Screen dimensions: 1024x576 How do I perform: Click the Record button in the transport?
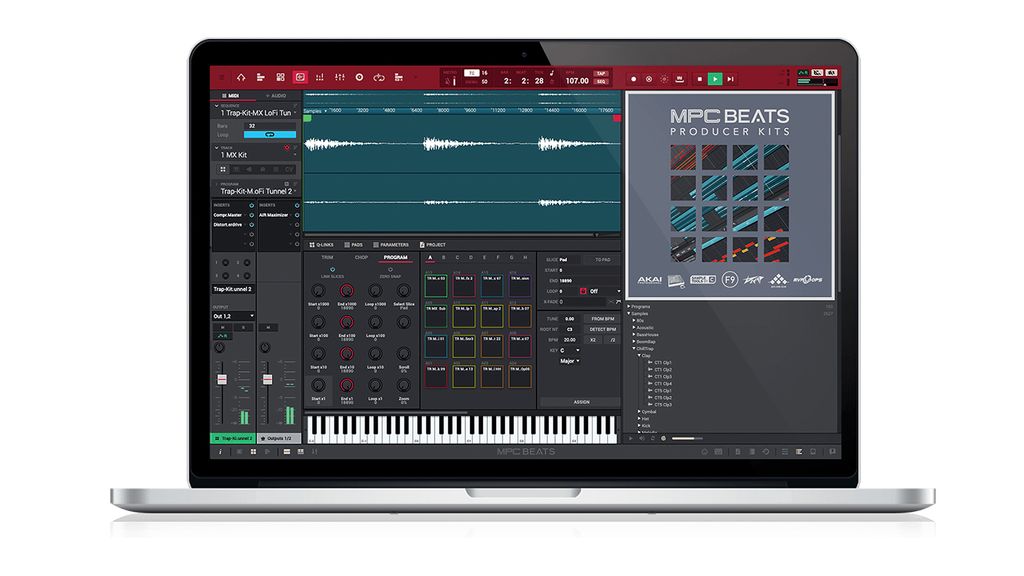point(633,78)
